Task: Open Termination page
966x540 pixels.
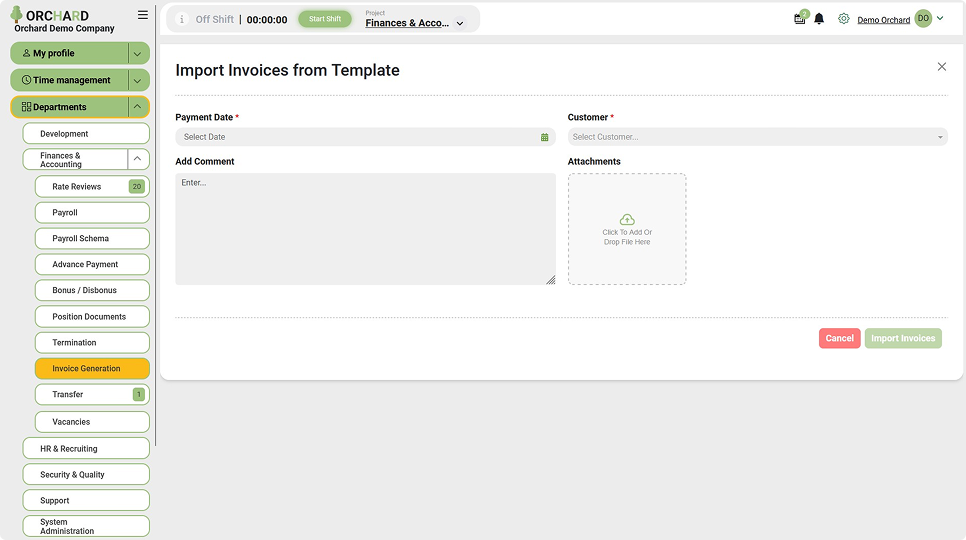Action: coord(92,342)
